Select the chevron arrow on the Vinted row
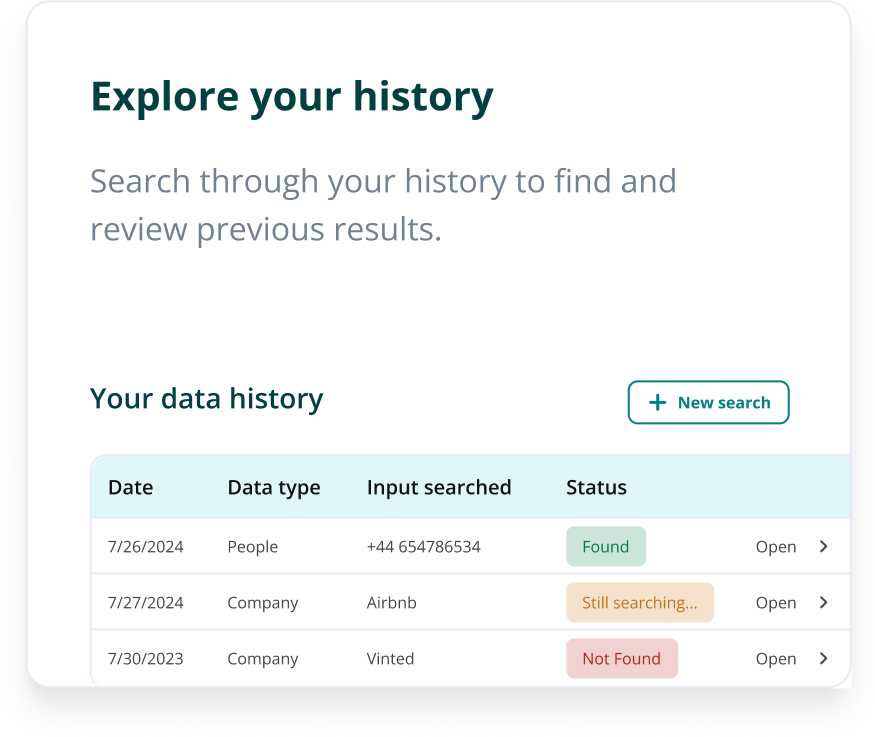 click(823, 658)
